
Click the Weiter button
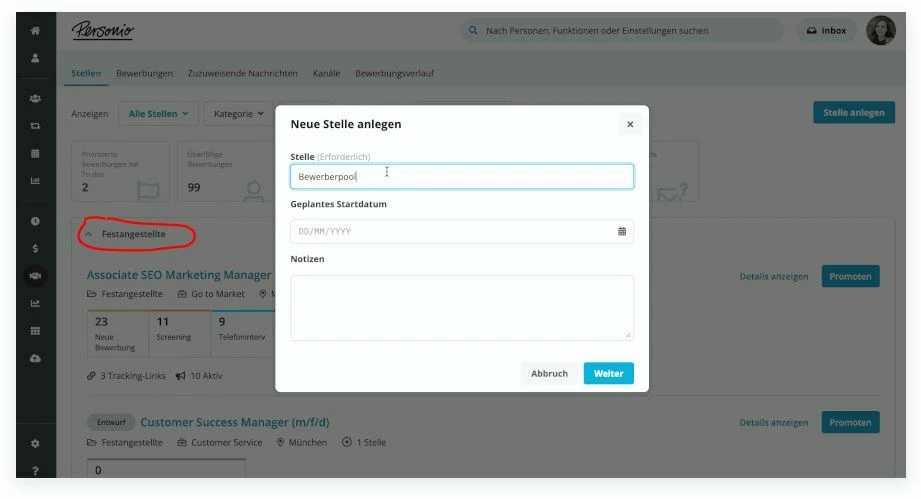click(x=609, y=373)
